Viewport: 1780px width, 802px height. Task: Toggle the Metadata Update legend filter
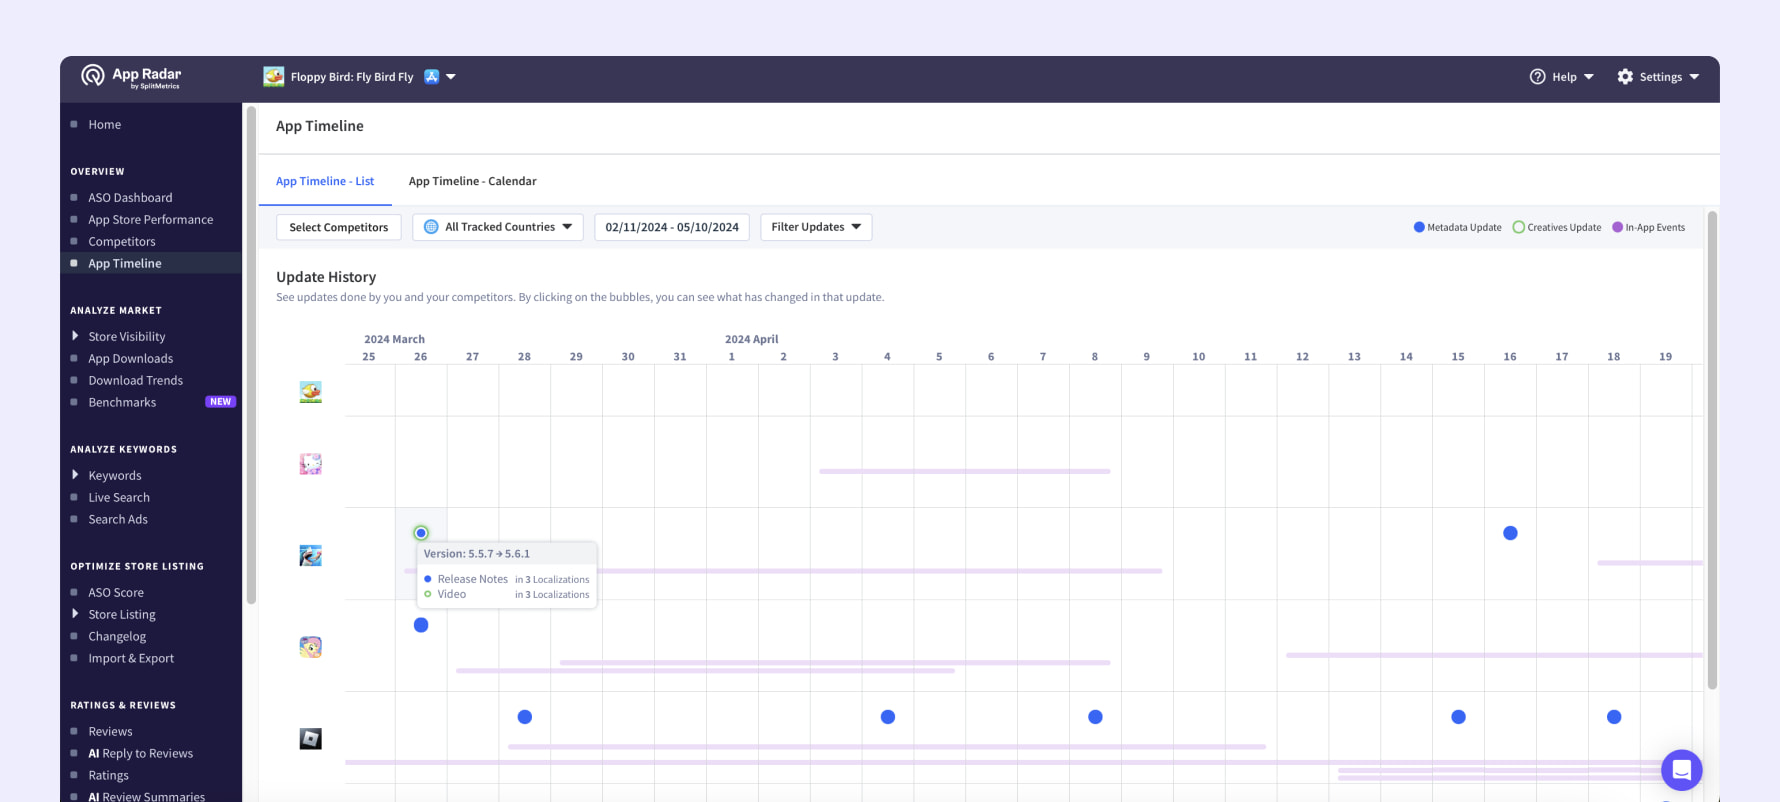(1457, 227)
